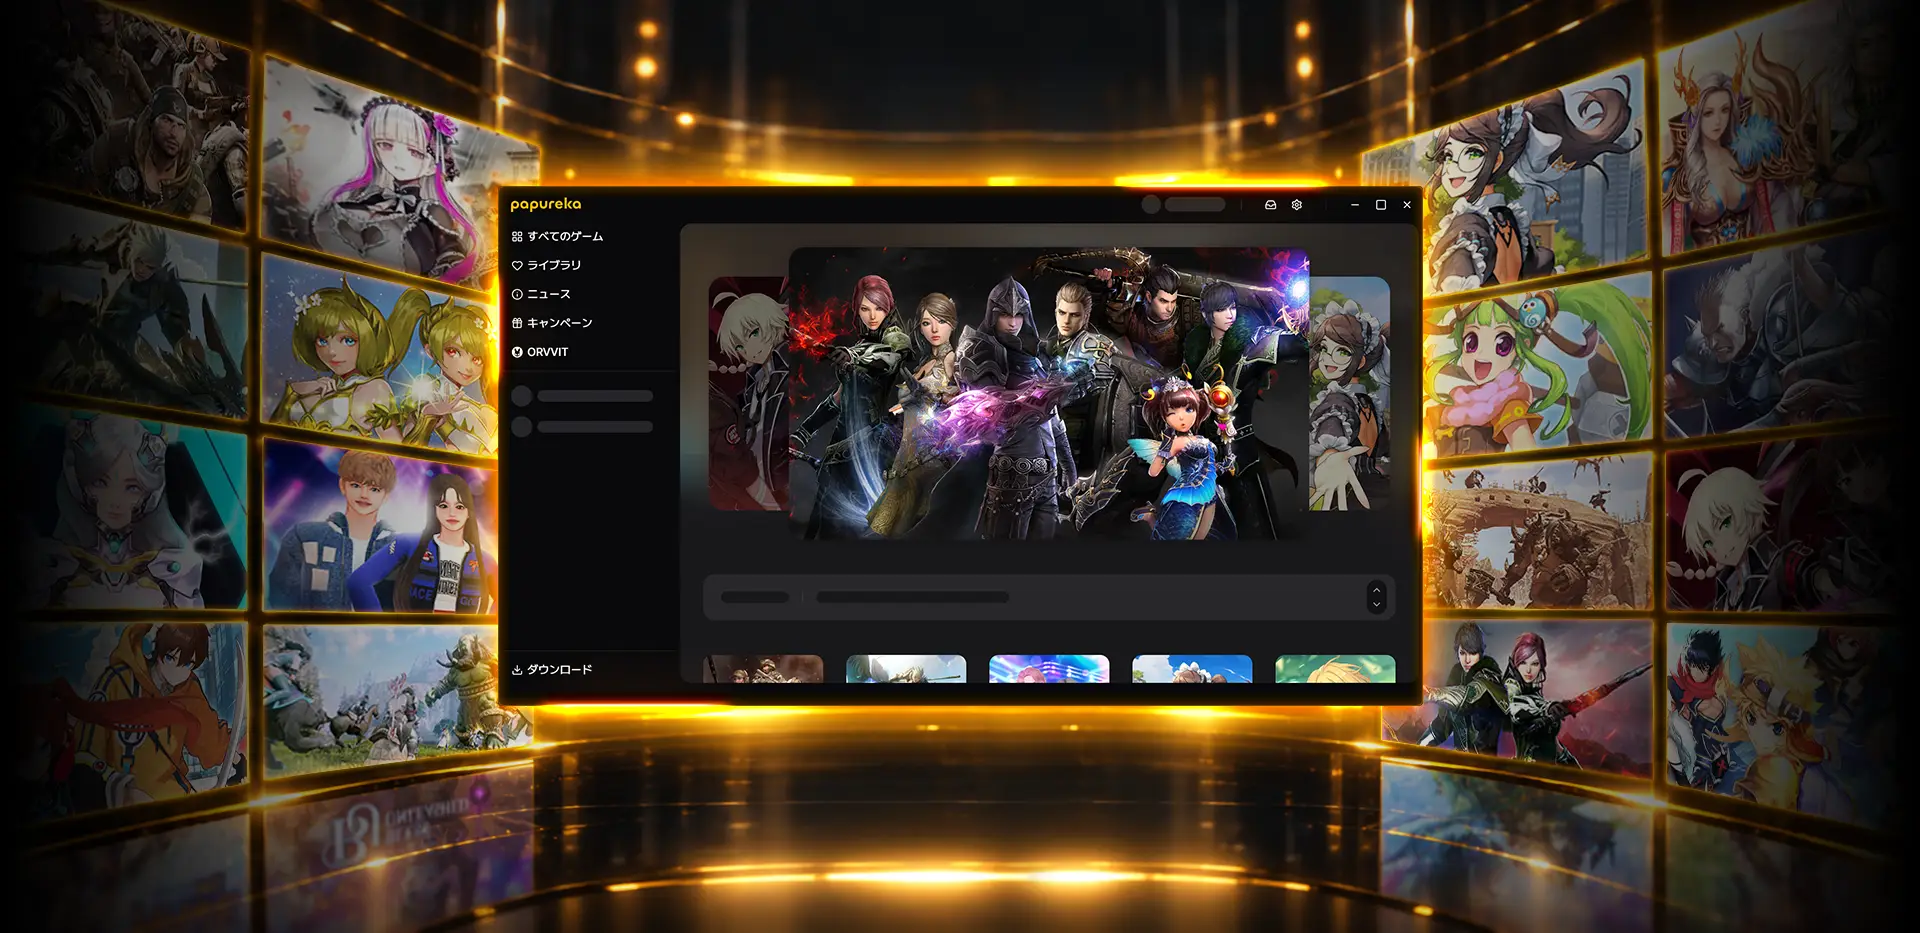Switch to the maid with glasses banner
The height and width of the screenshot is (933, 1920).
pyautogui.click(x=1350, y=394)
